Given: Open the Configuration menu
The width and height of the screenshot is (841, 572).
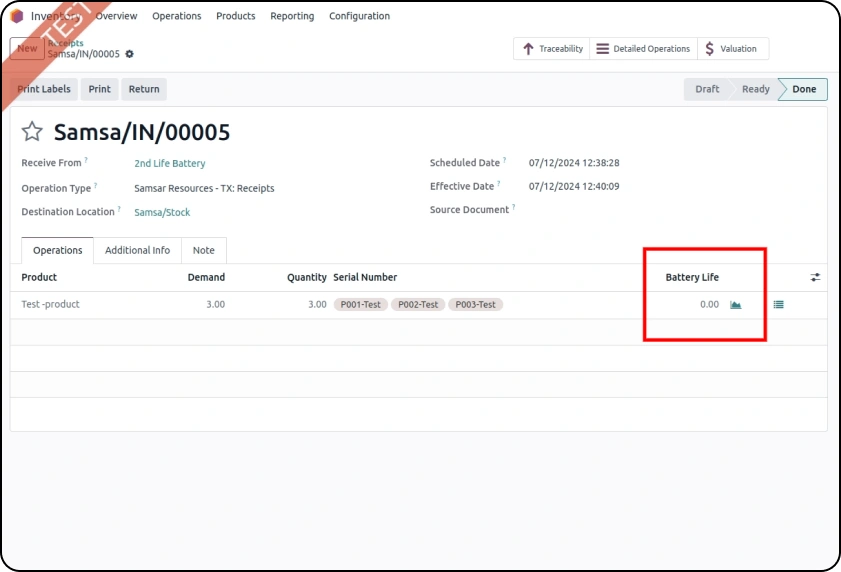Looking at the screenshot, I should coord(359,16).
